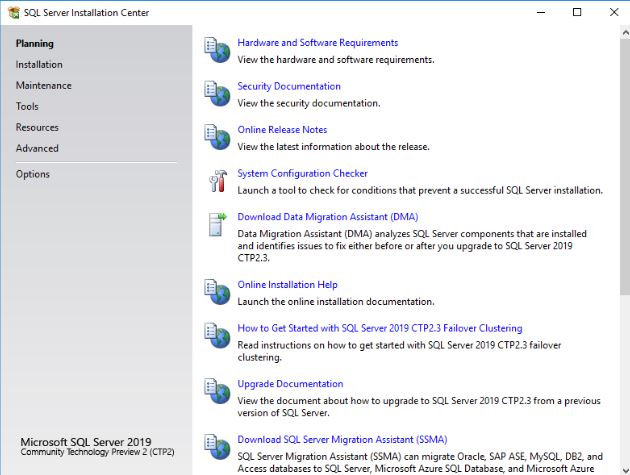Image resolution: width=630 pixels, height=475 pixels.
Task: Click 'View the security documentation.' description
Action: click(309, 103)
